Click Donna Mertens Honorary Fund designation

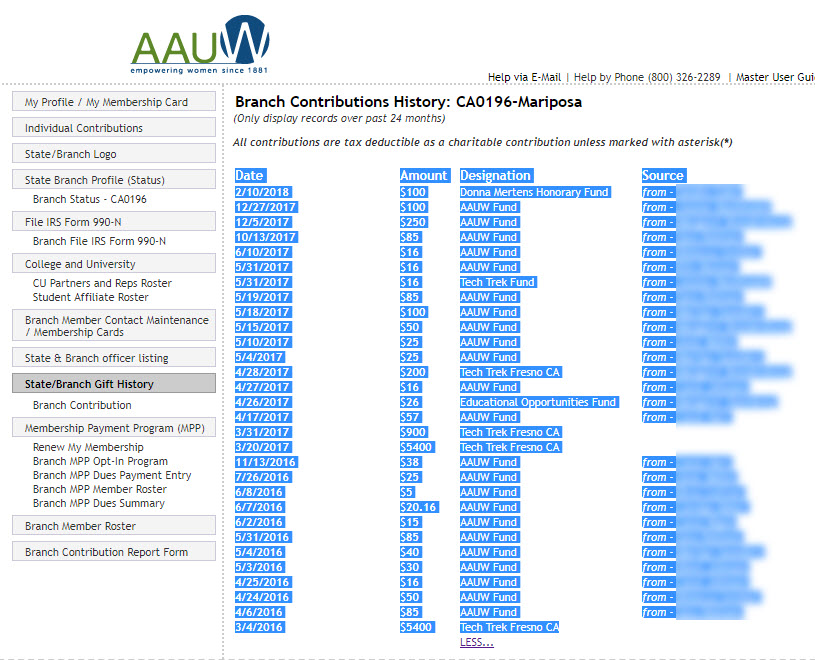535,192
